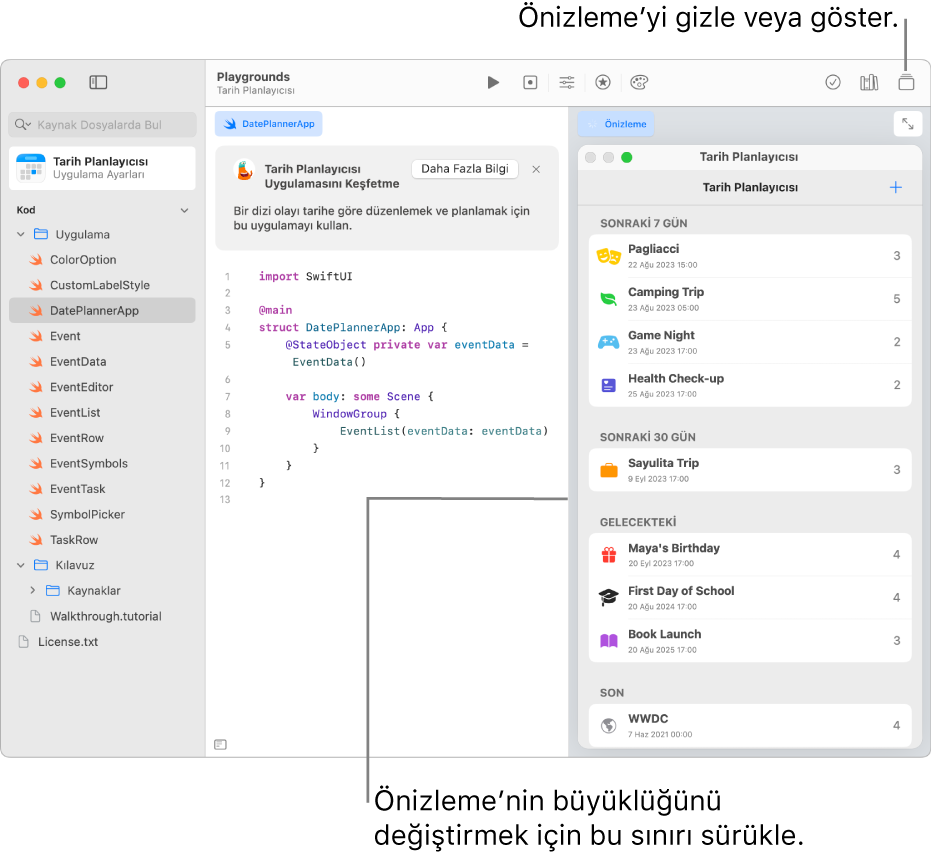Image resolution: width=931 pixels, height=857 pixels.
Task: Open the color palette icon in toolbar
Action: click(x=639, y=82)
